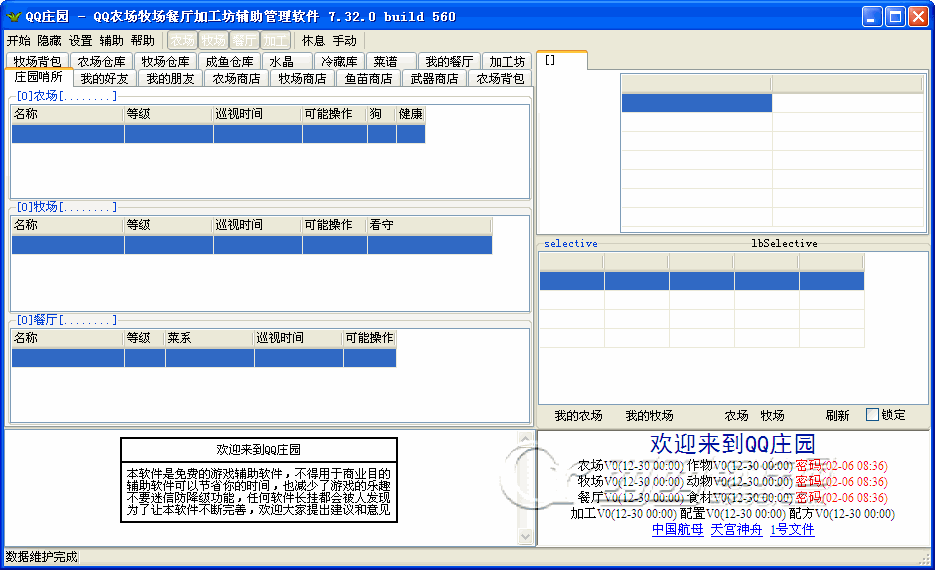Click the 狗 column header in farm list
This screenshot has height=570, width=935.
tap(382, 114)
